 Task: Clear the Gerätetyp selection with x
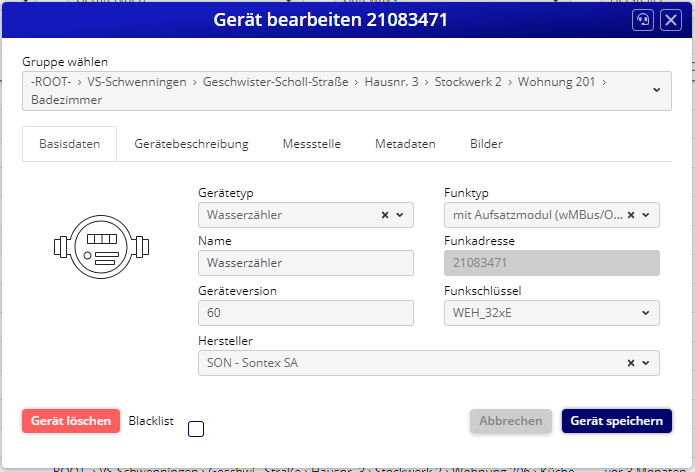385,215
